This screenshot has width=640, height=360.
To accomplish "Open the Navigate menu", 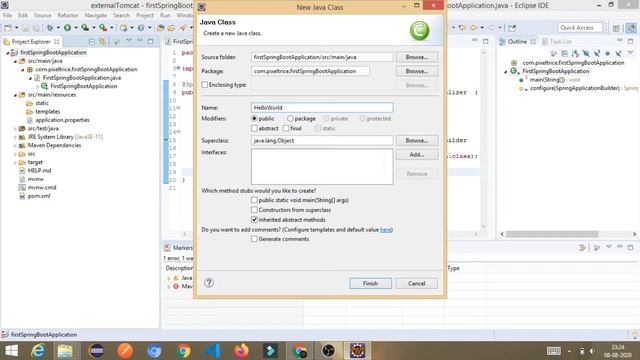I will pos(96,15).
